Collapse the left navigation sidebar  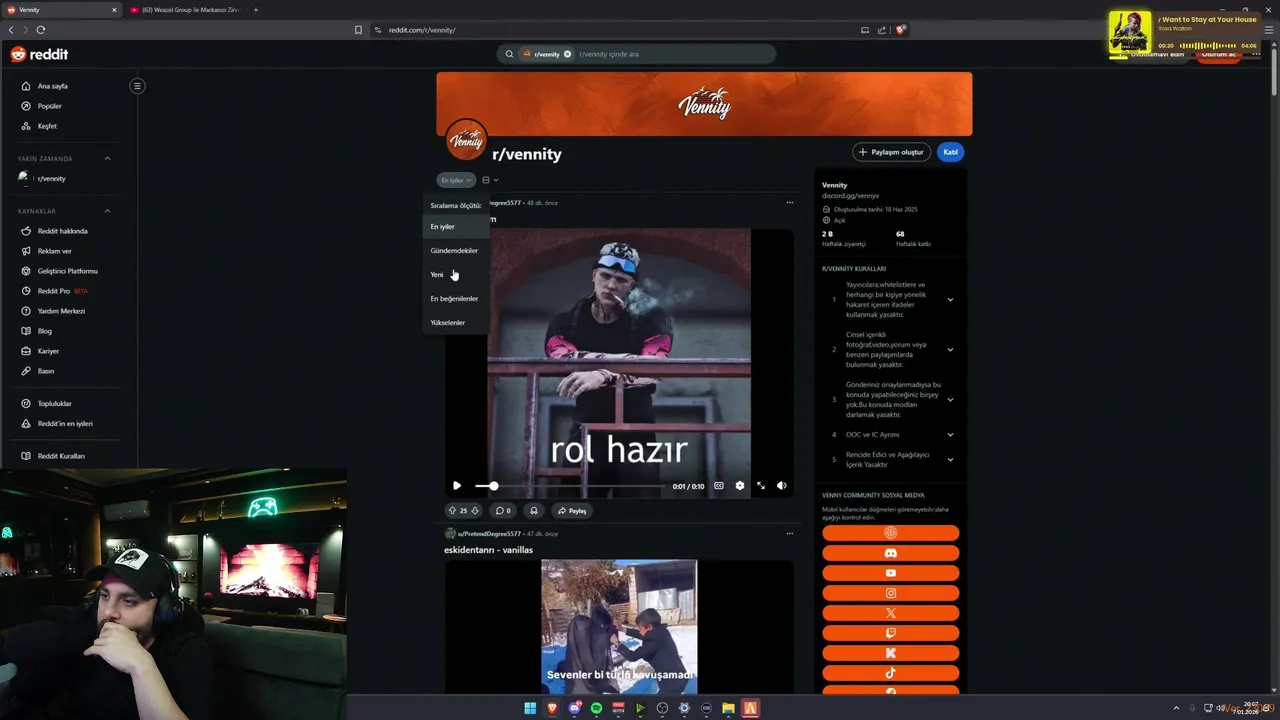coord(137,86)
